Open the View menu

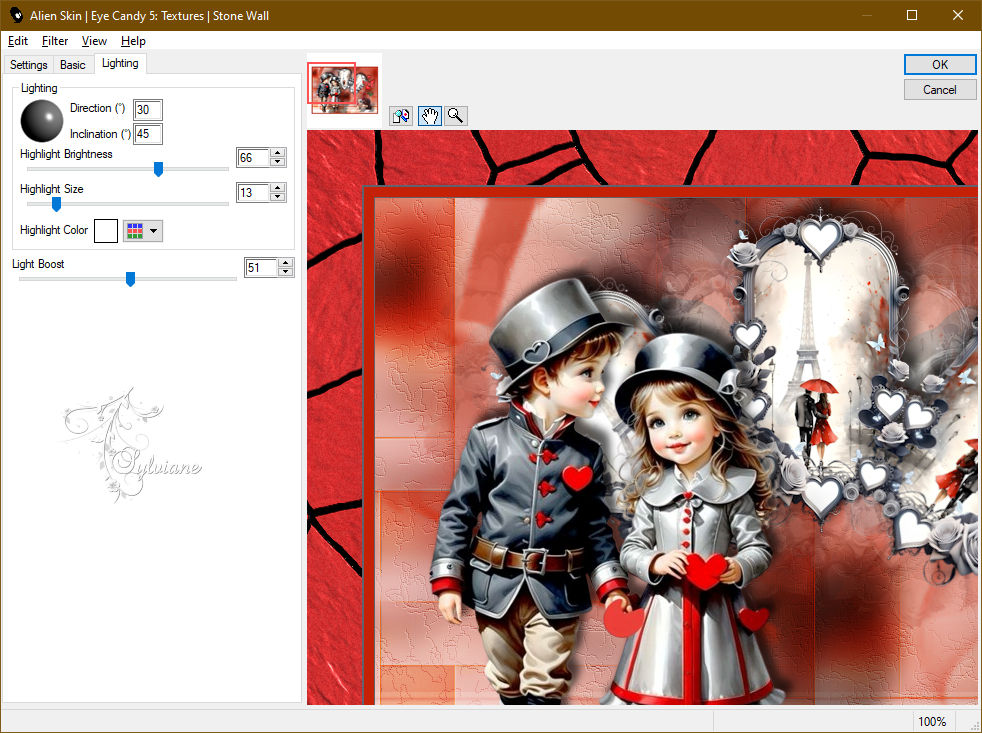94,41
